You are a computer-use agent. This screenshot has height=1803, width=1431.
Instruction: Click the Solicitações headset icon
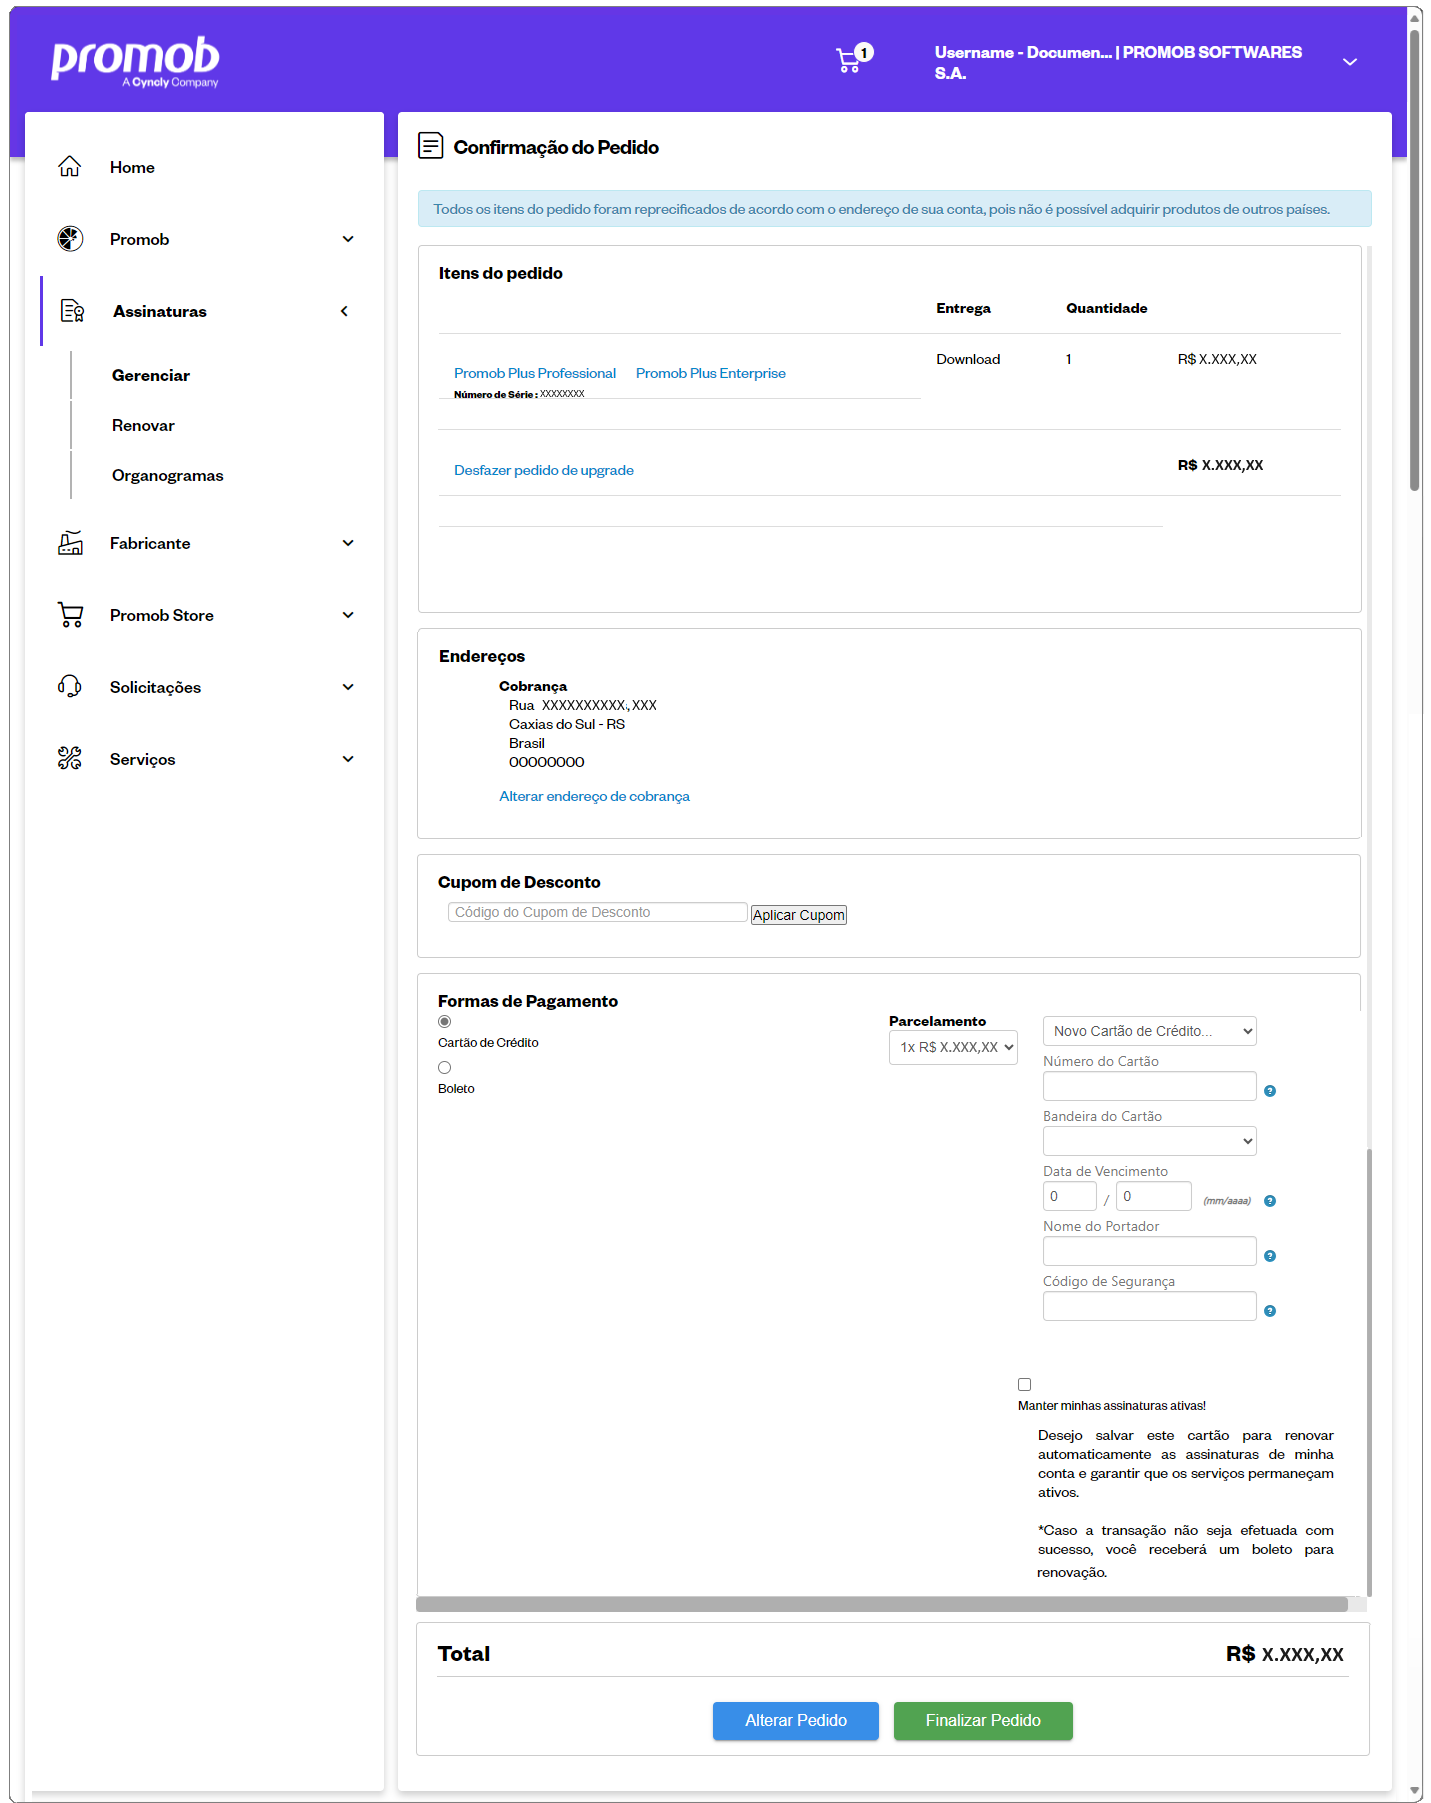pyautogui.click(x=70, y=687)
